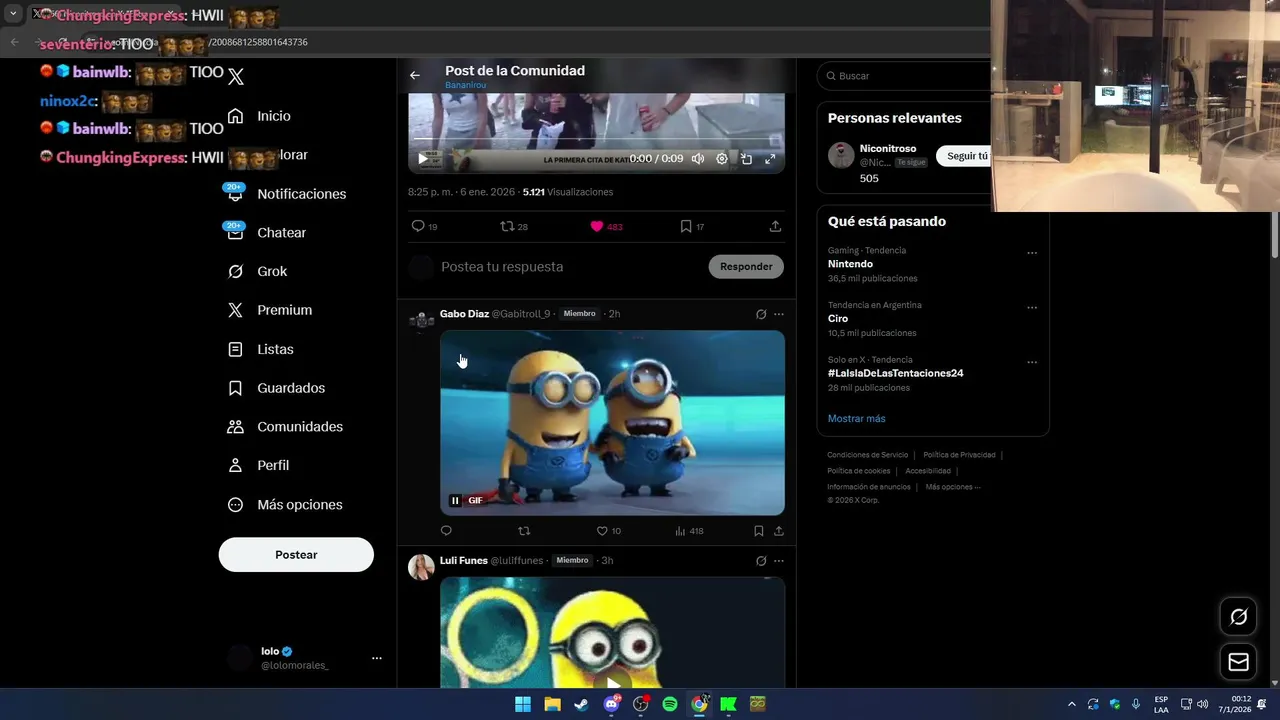Open the #LaIslaDeLasTentaciones24 trend
This screenshot has height=720, width=1280.
[x=896, y=373]
